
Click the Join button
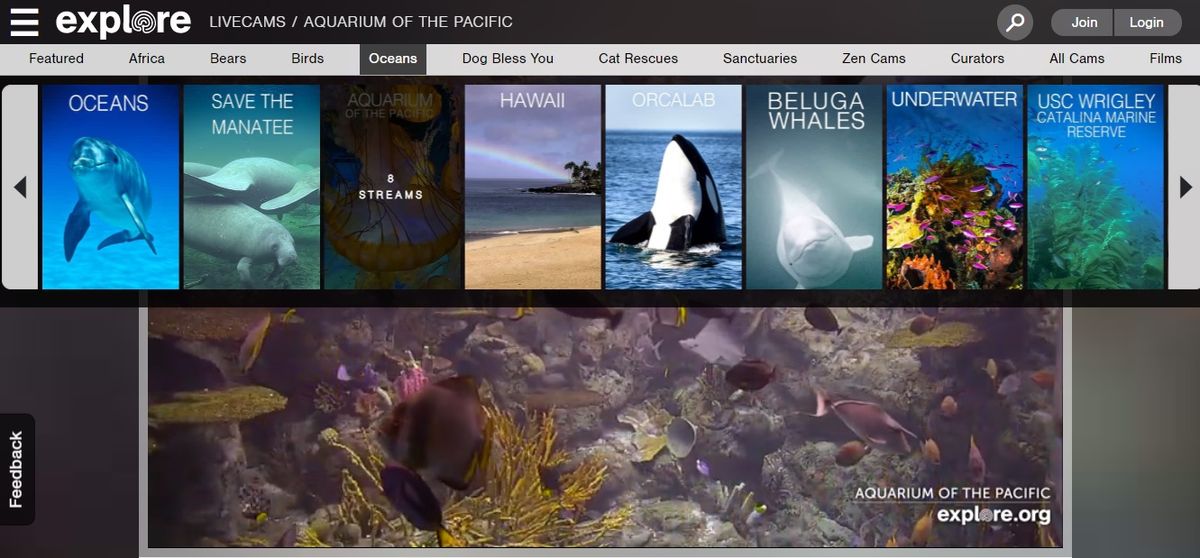[x=1084, y=22]
